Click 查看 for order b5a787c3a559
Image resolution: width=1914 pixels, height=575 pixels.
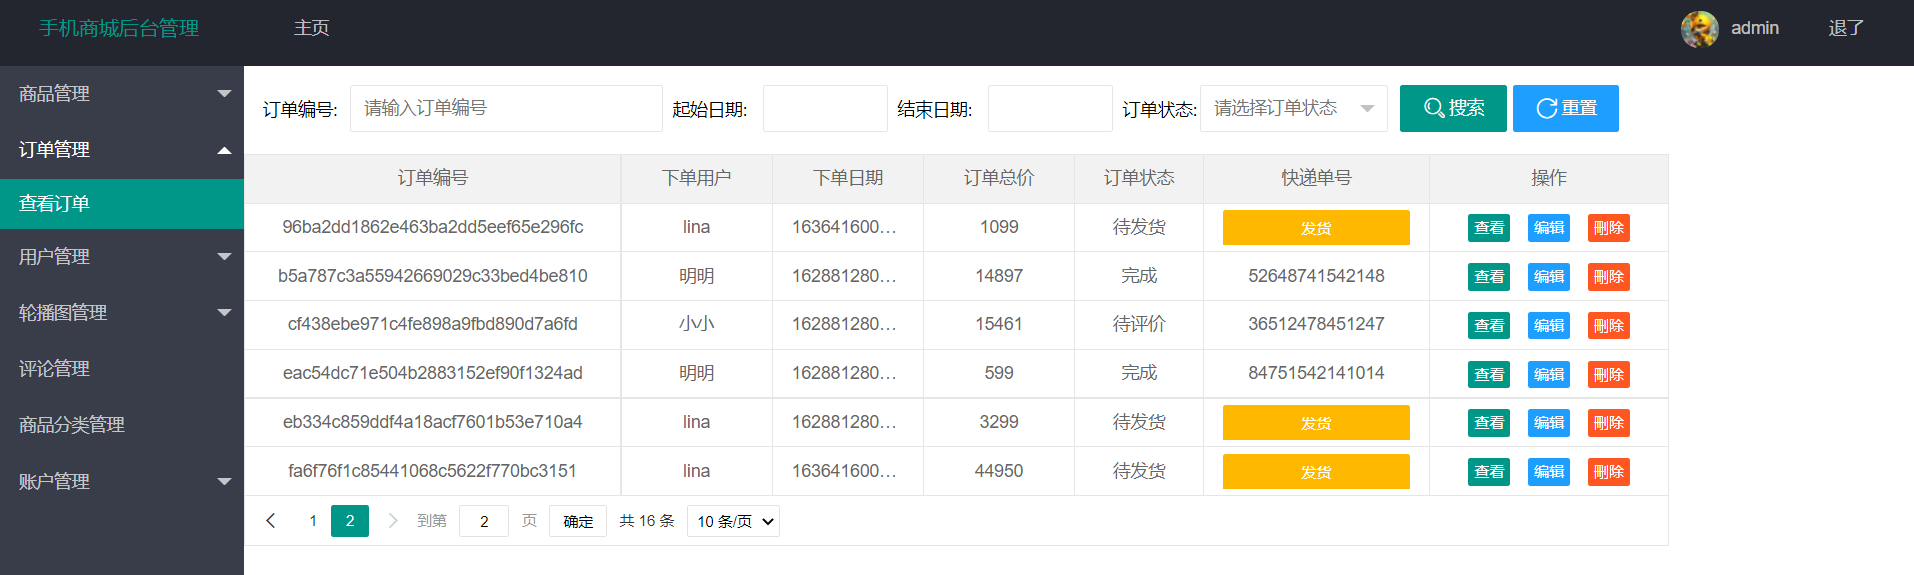coord(1489,277)
